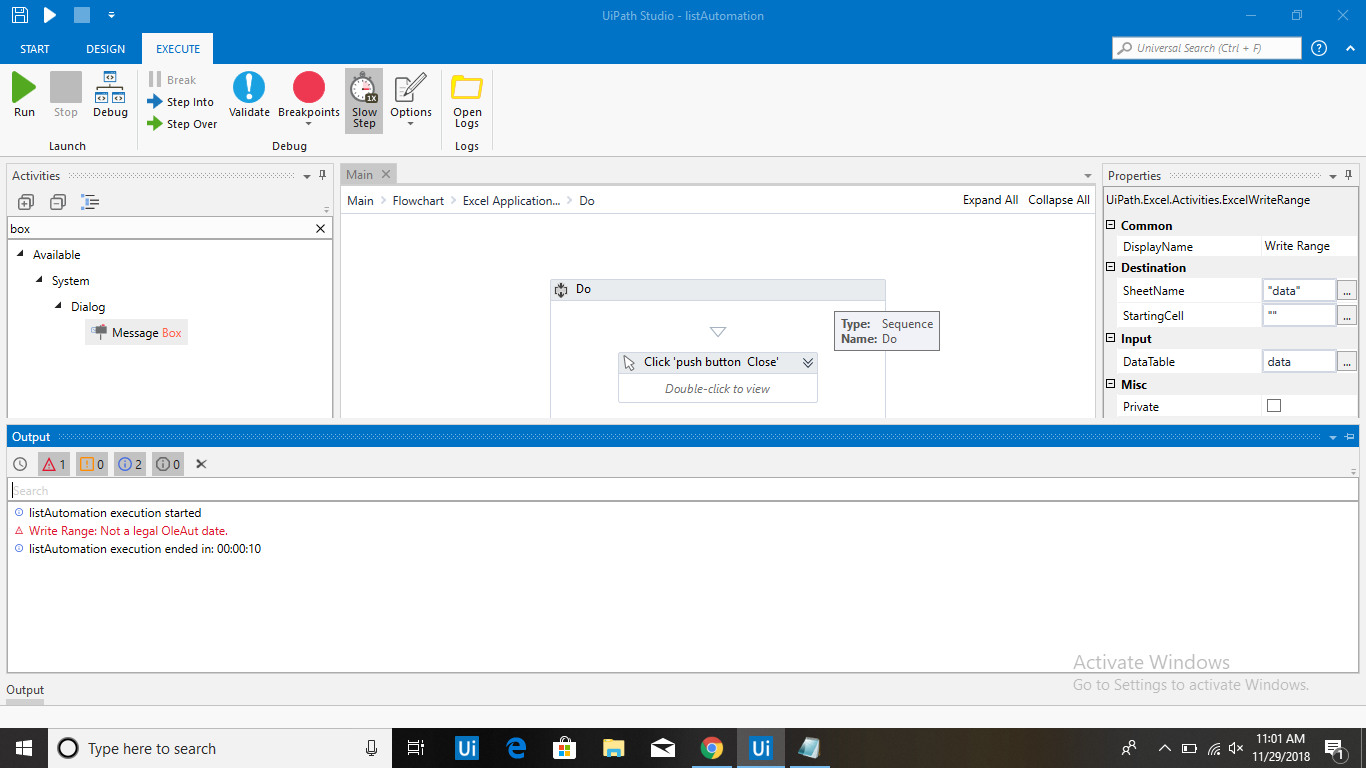Expand the Click 'push button Close' activity
This screenshot has width=1366, height=768.
click(x=807, y=363)
